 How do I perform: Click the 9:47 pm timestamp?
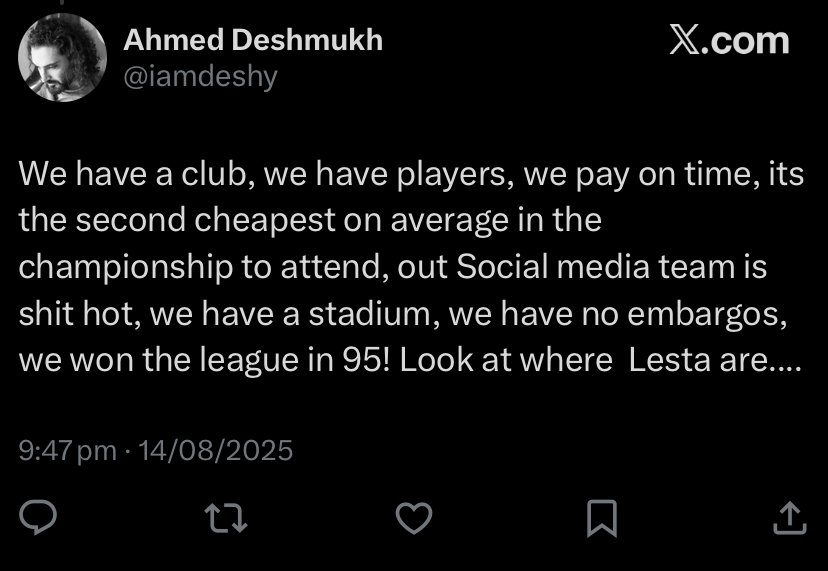[x=68, y=451]
